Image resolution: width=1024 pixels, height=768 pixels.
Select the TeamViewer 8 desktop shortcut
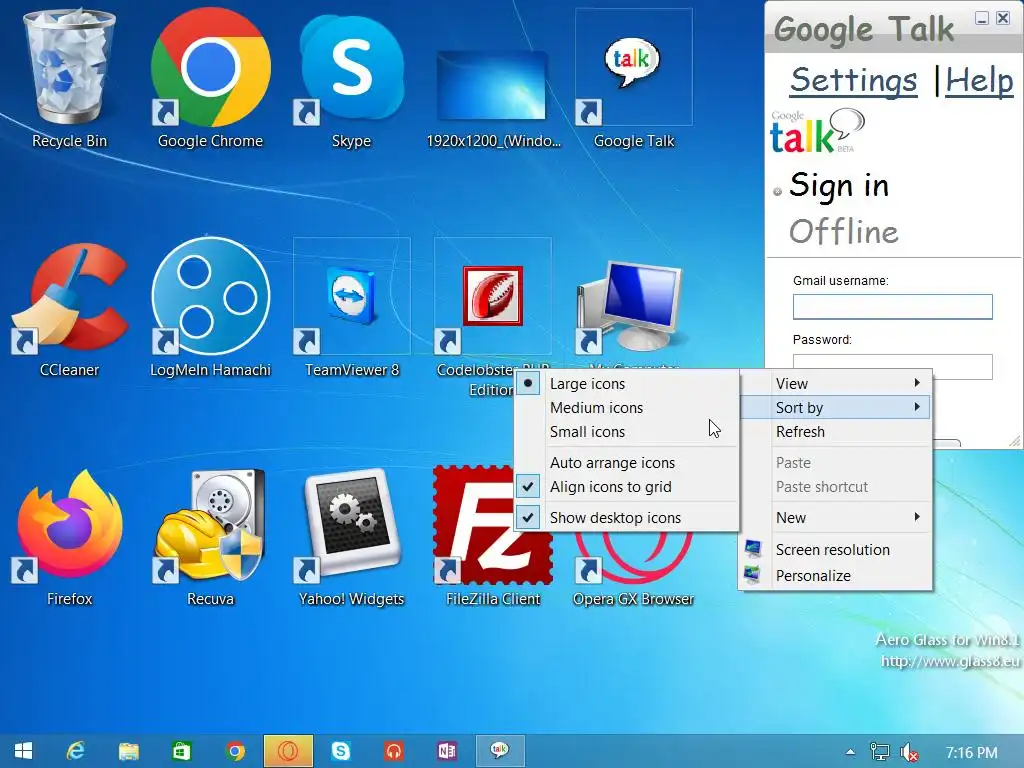[351, 308]
